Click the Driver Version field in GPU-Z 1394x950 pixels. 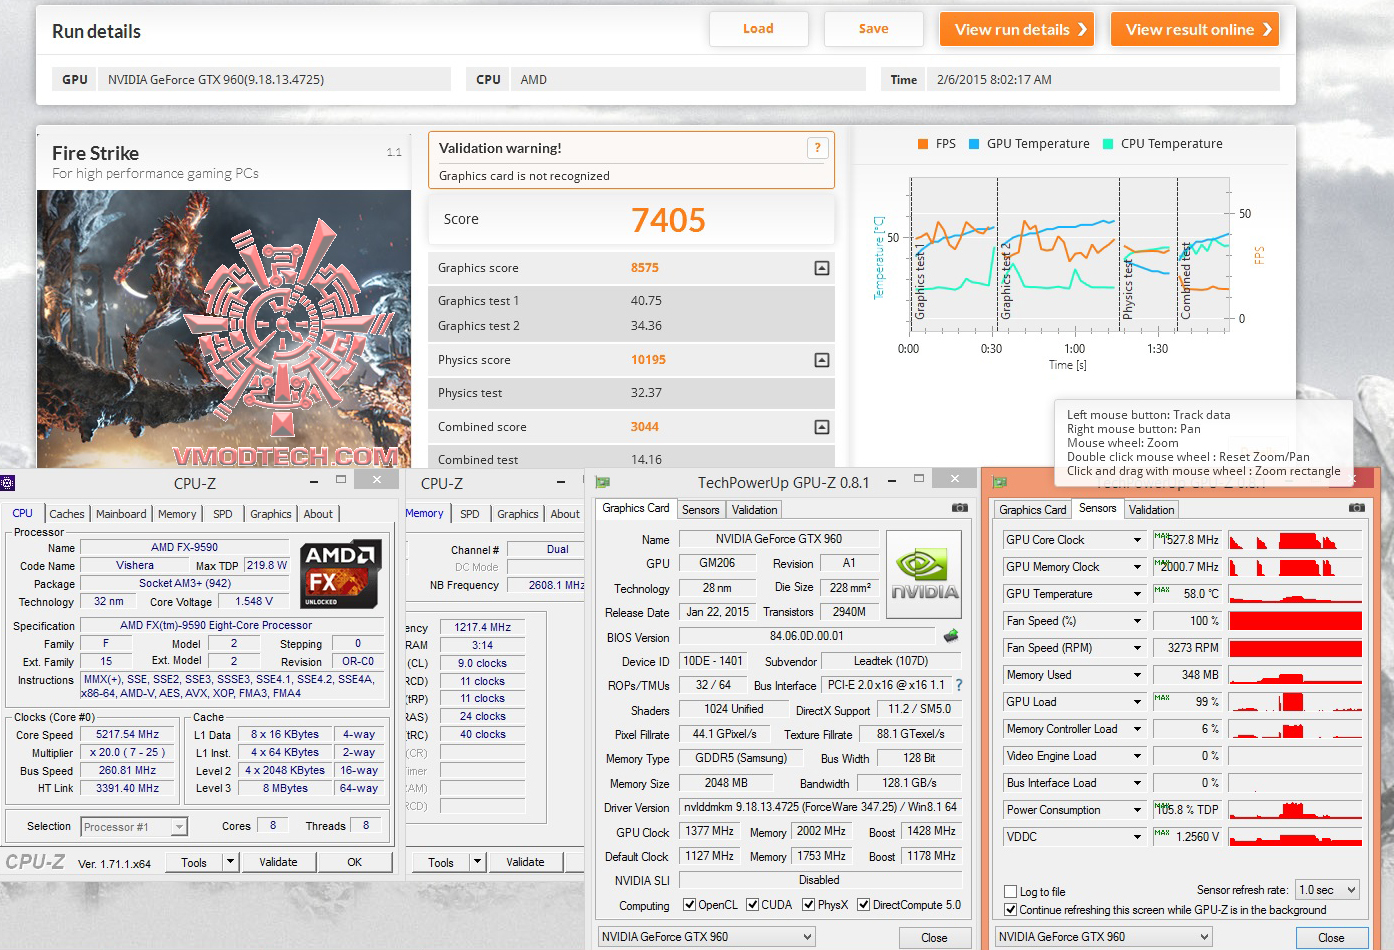click(x=820, y=807)
